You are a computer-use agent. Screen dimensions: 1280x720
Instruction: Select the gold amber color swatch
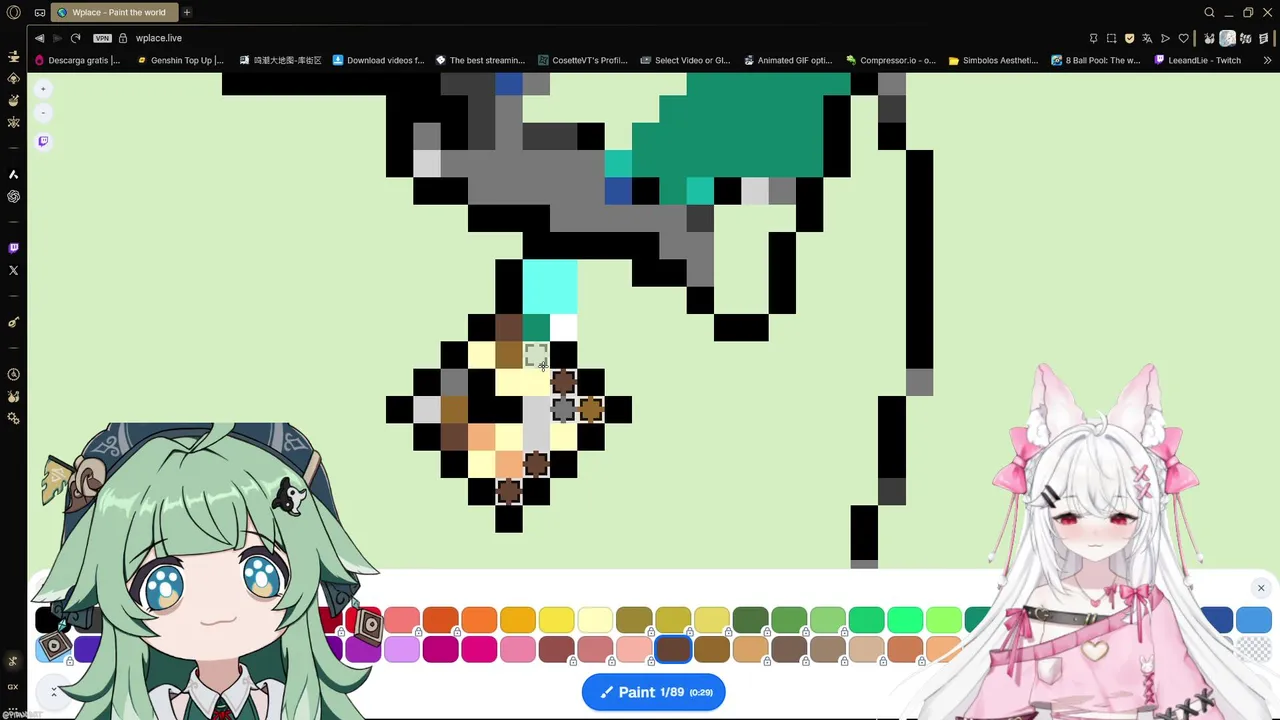(518, 620)
